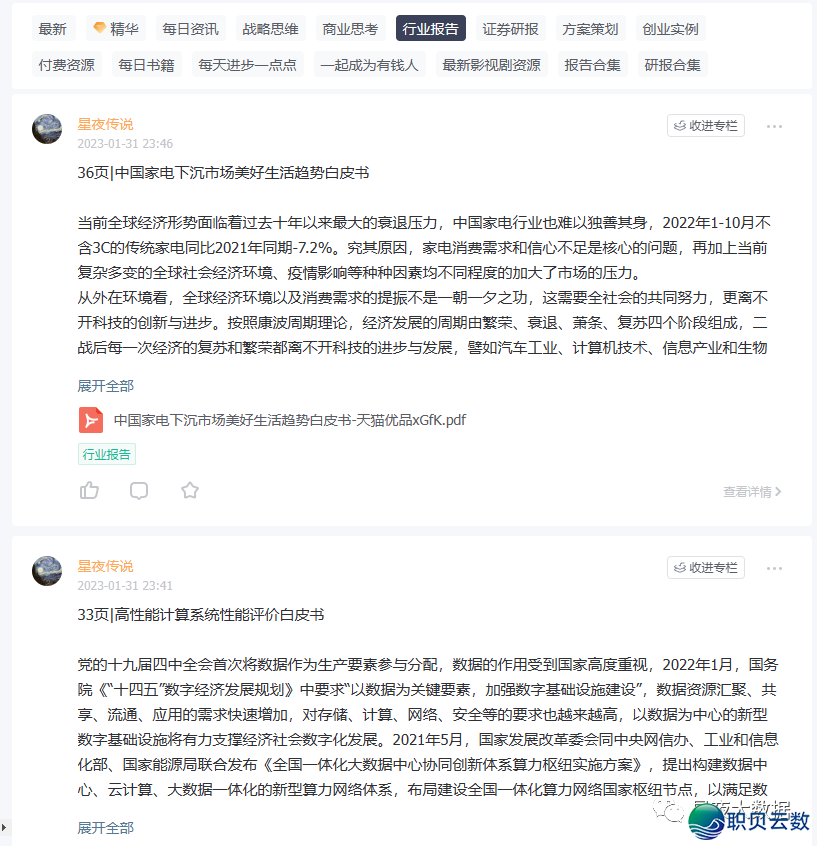Screen dimensions: 817x846
Task: Open comments on the 中国家电下沉市场 post
Action: coord(139,490)
